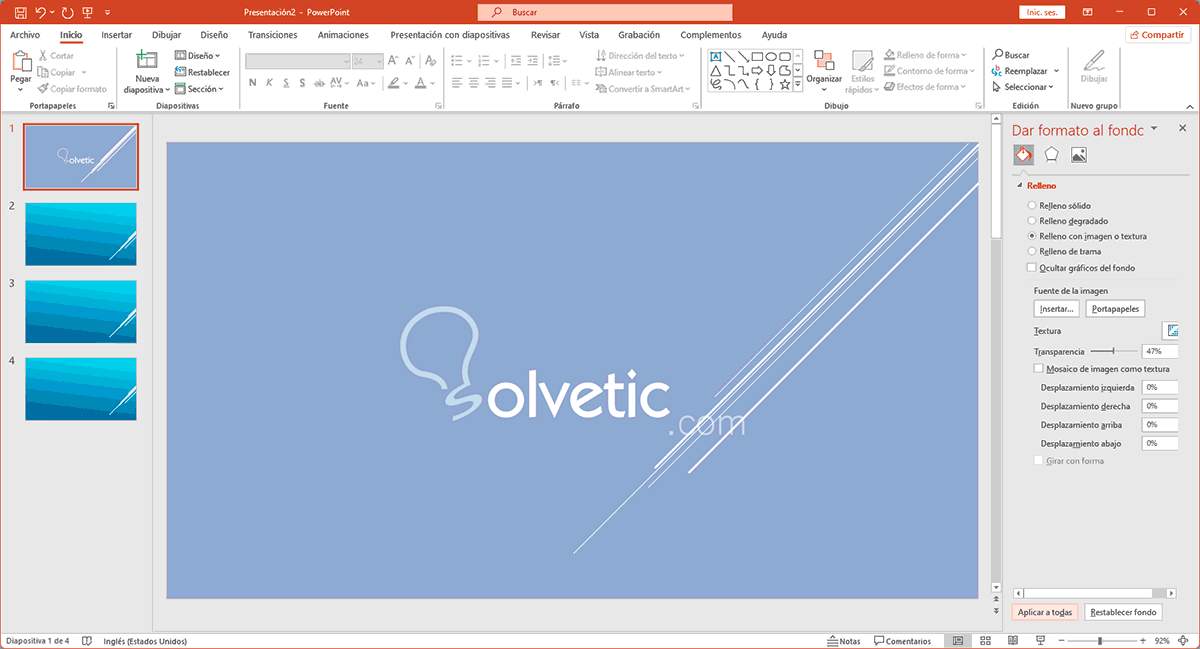Fit slide to current window icon
1200x649 pixels.
click(x=1184, y=640)
